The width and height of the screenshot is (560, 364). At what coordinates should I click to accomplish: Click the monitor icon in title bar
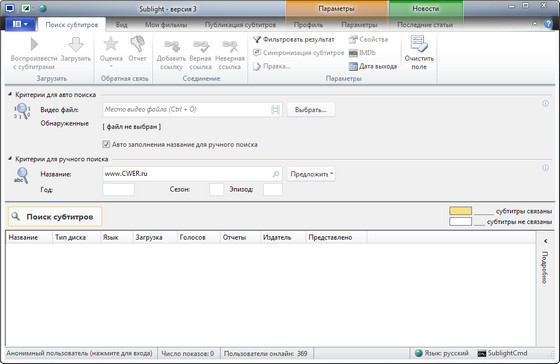coord(10,8)
